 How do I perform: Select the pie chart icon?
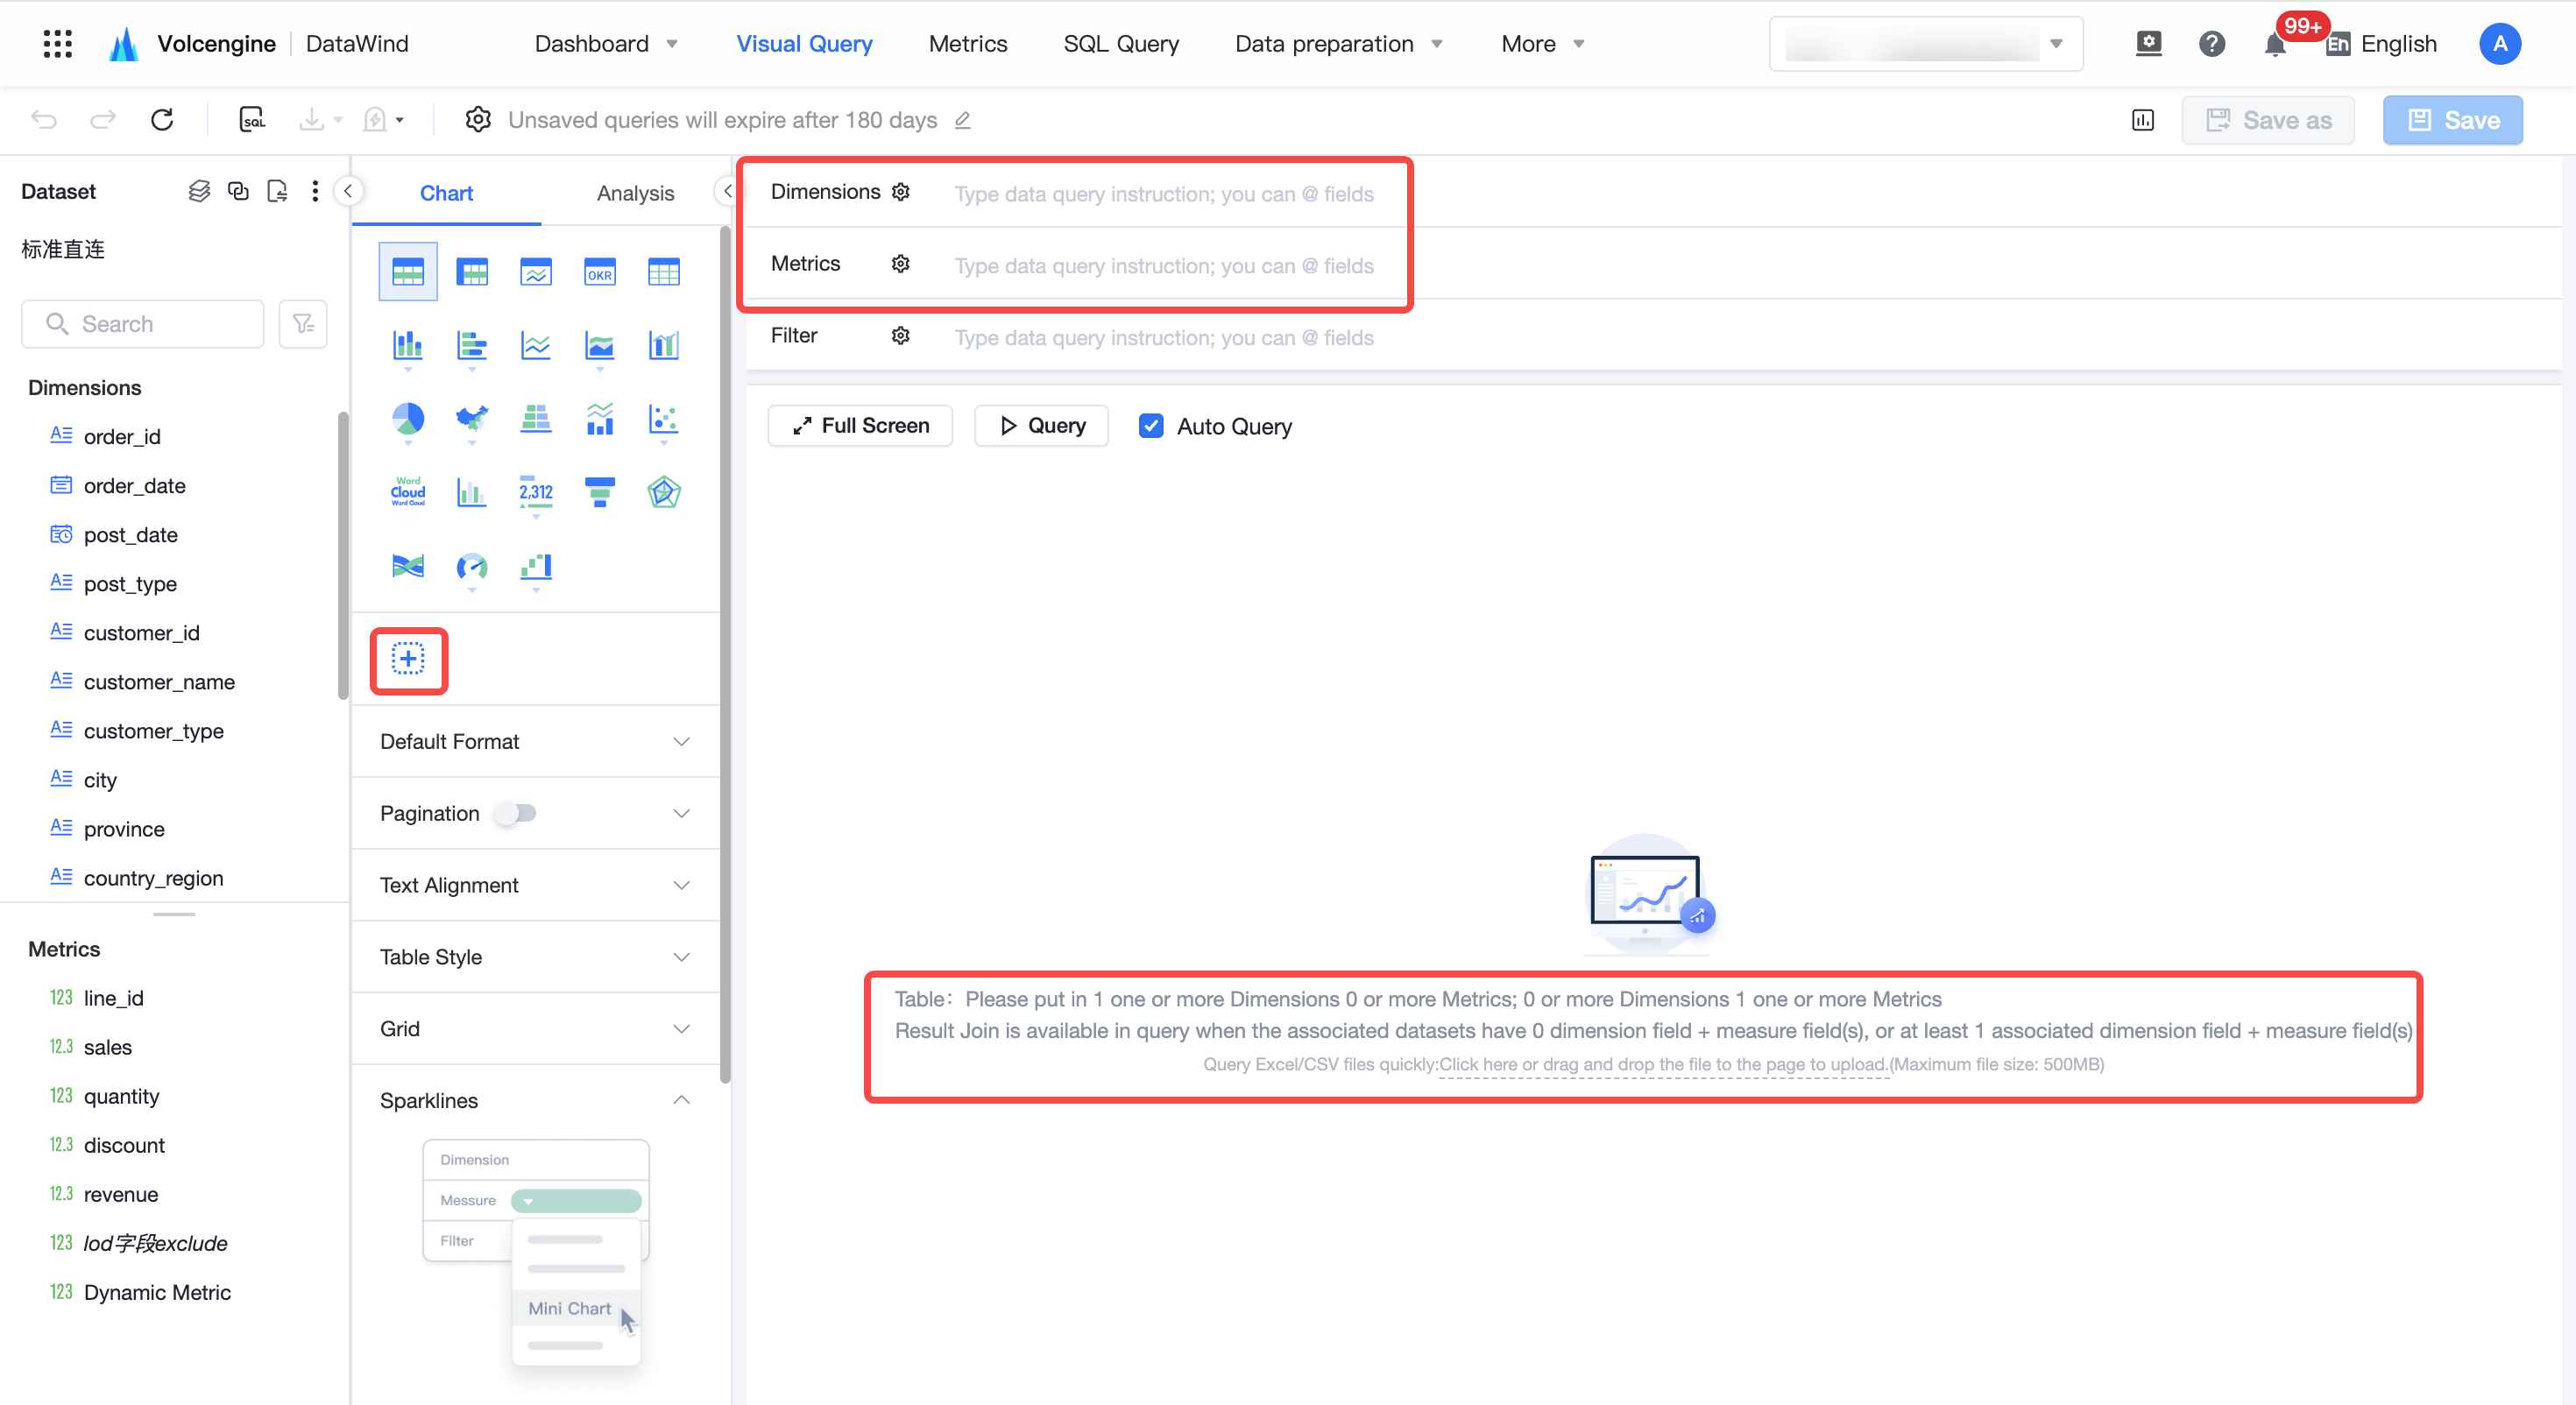pos(407,419)
